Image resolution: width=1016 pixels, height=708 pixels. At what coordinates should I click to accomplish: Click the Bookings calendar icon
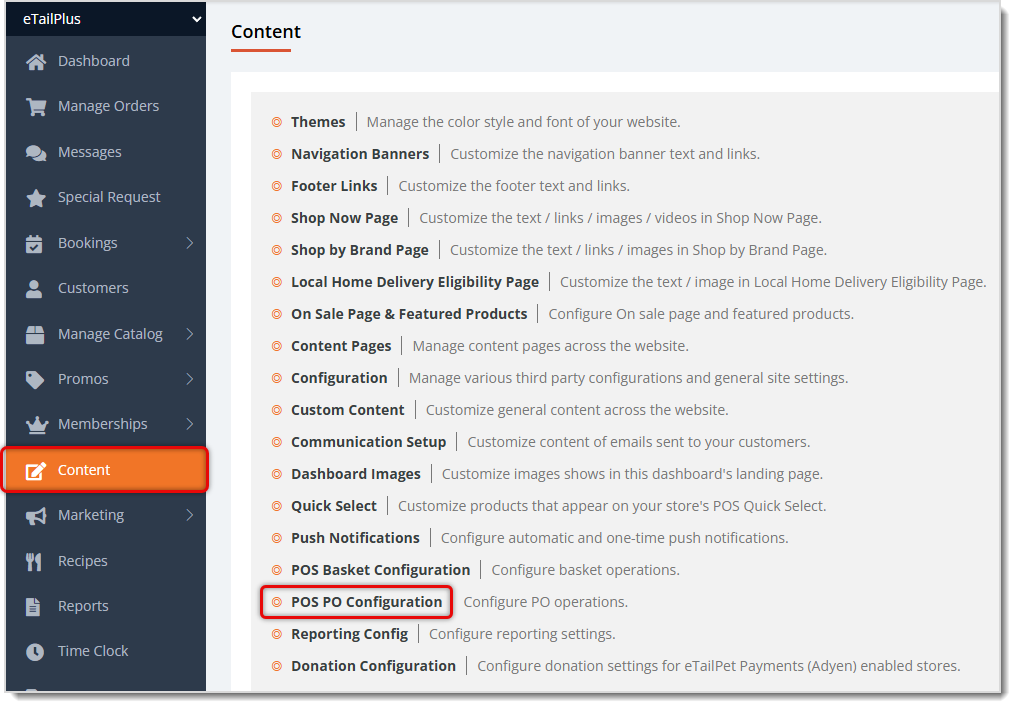pyautogui.click(x=34, y=244)
